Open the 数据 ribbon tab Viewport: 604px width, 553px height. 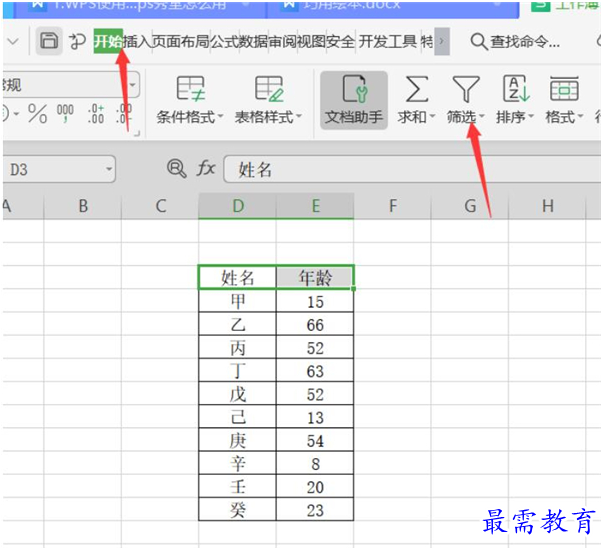click(x=253, y=41)
